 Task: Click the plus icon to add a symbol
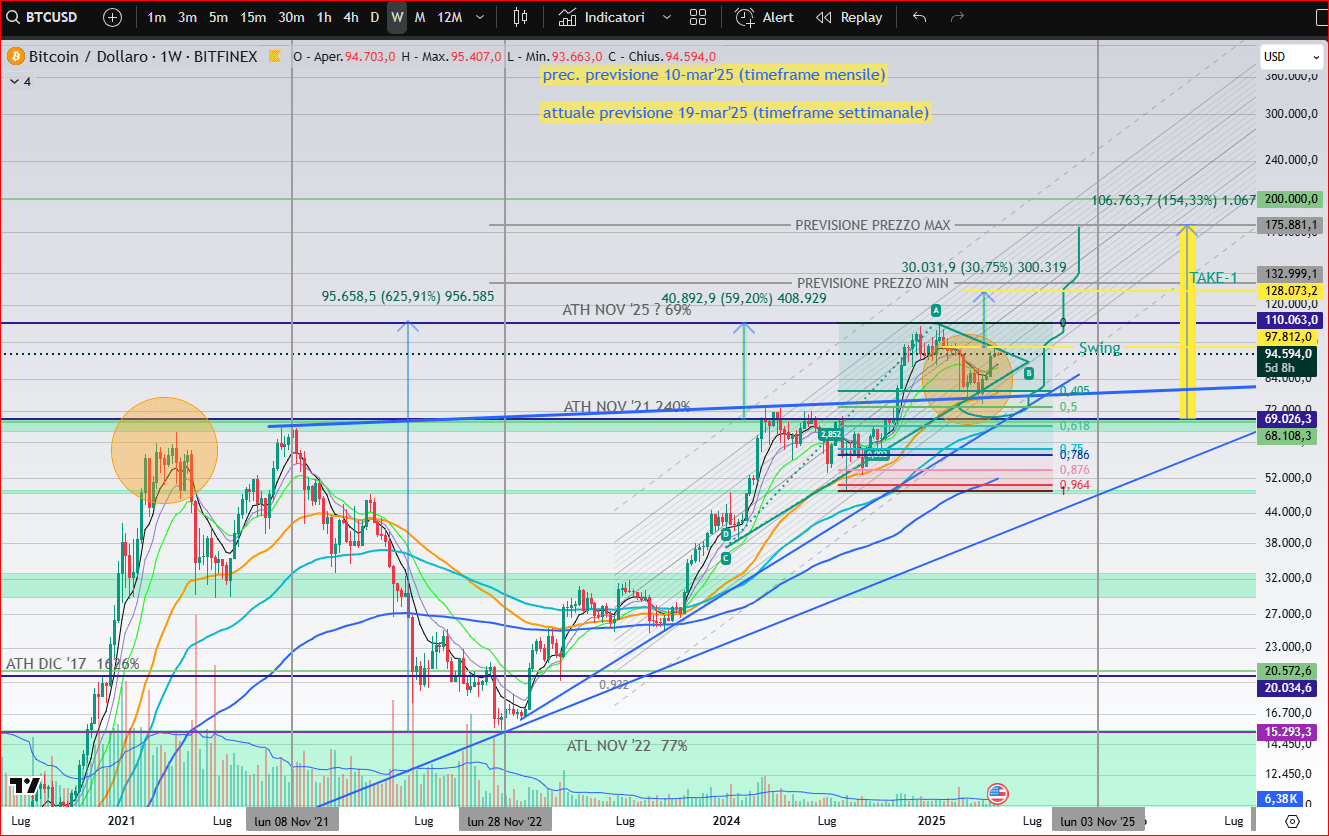[112, 17]
